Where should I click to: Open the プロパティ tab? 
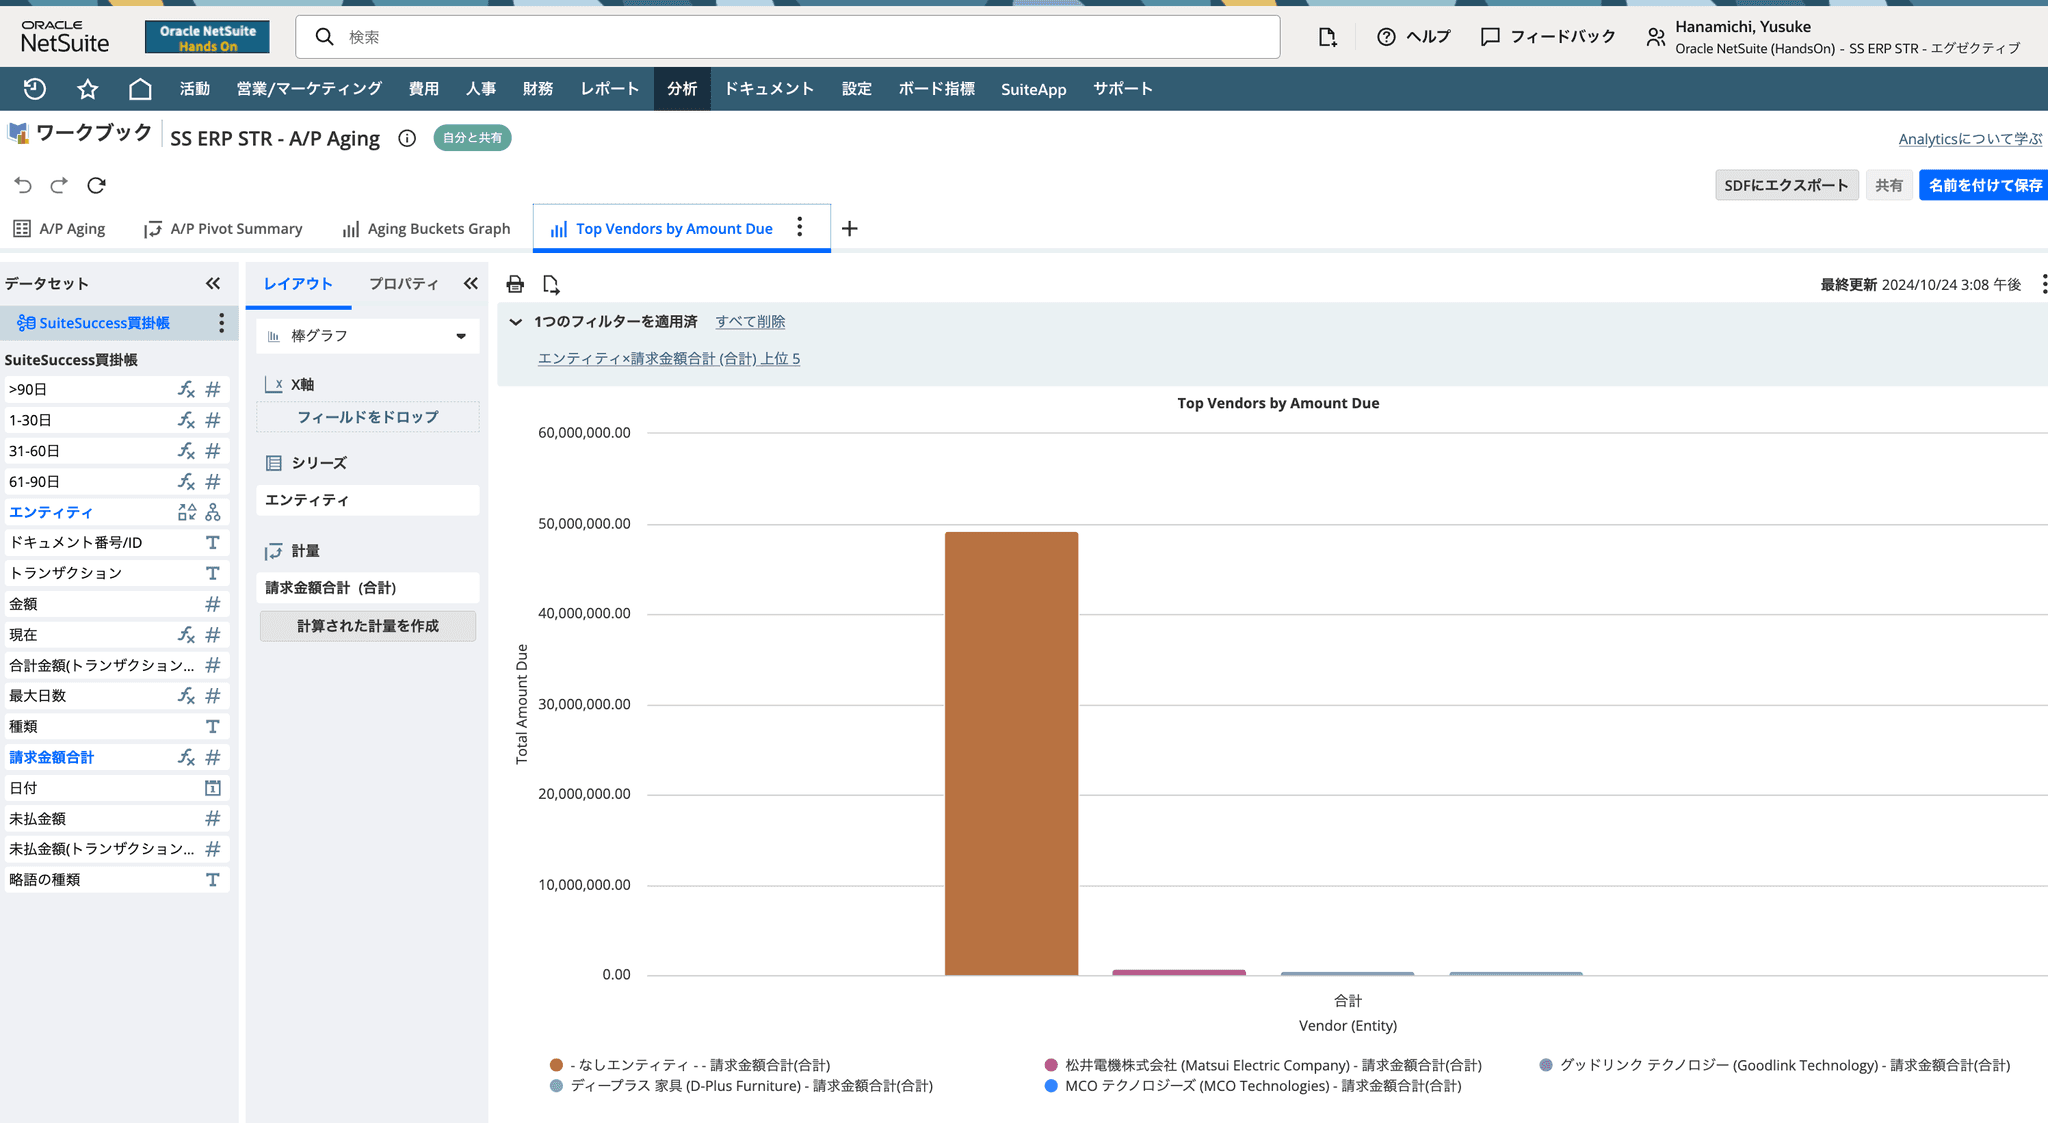403,284
